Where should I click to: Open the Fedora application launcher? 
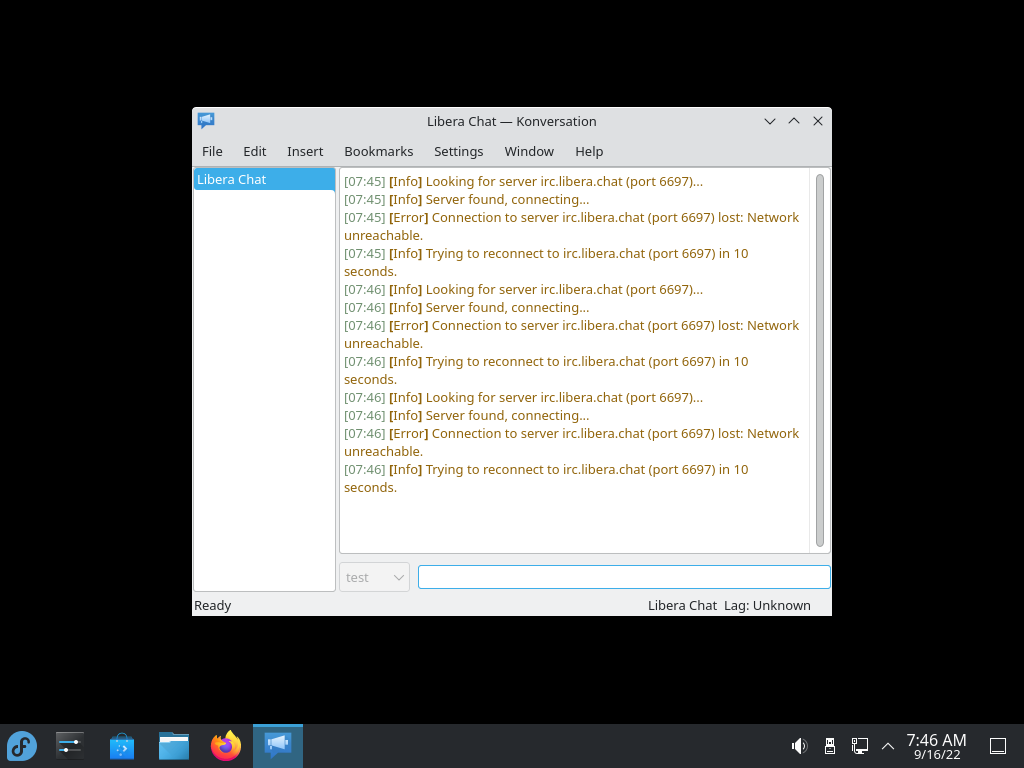click(x=22, y=746)
